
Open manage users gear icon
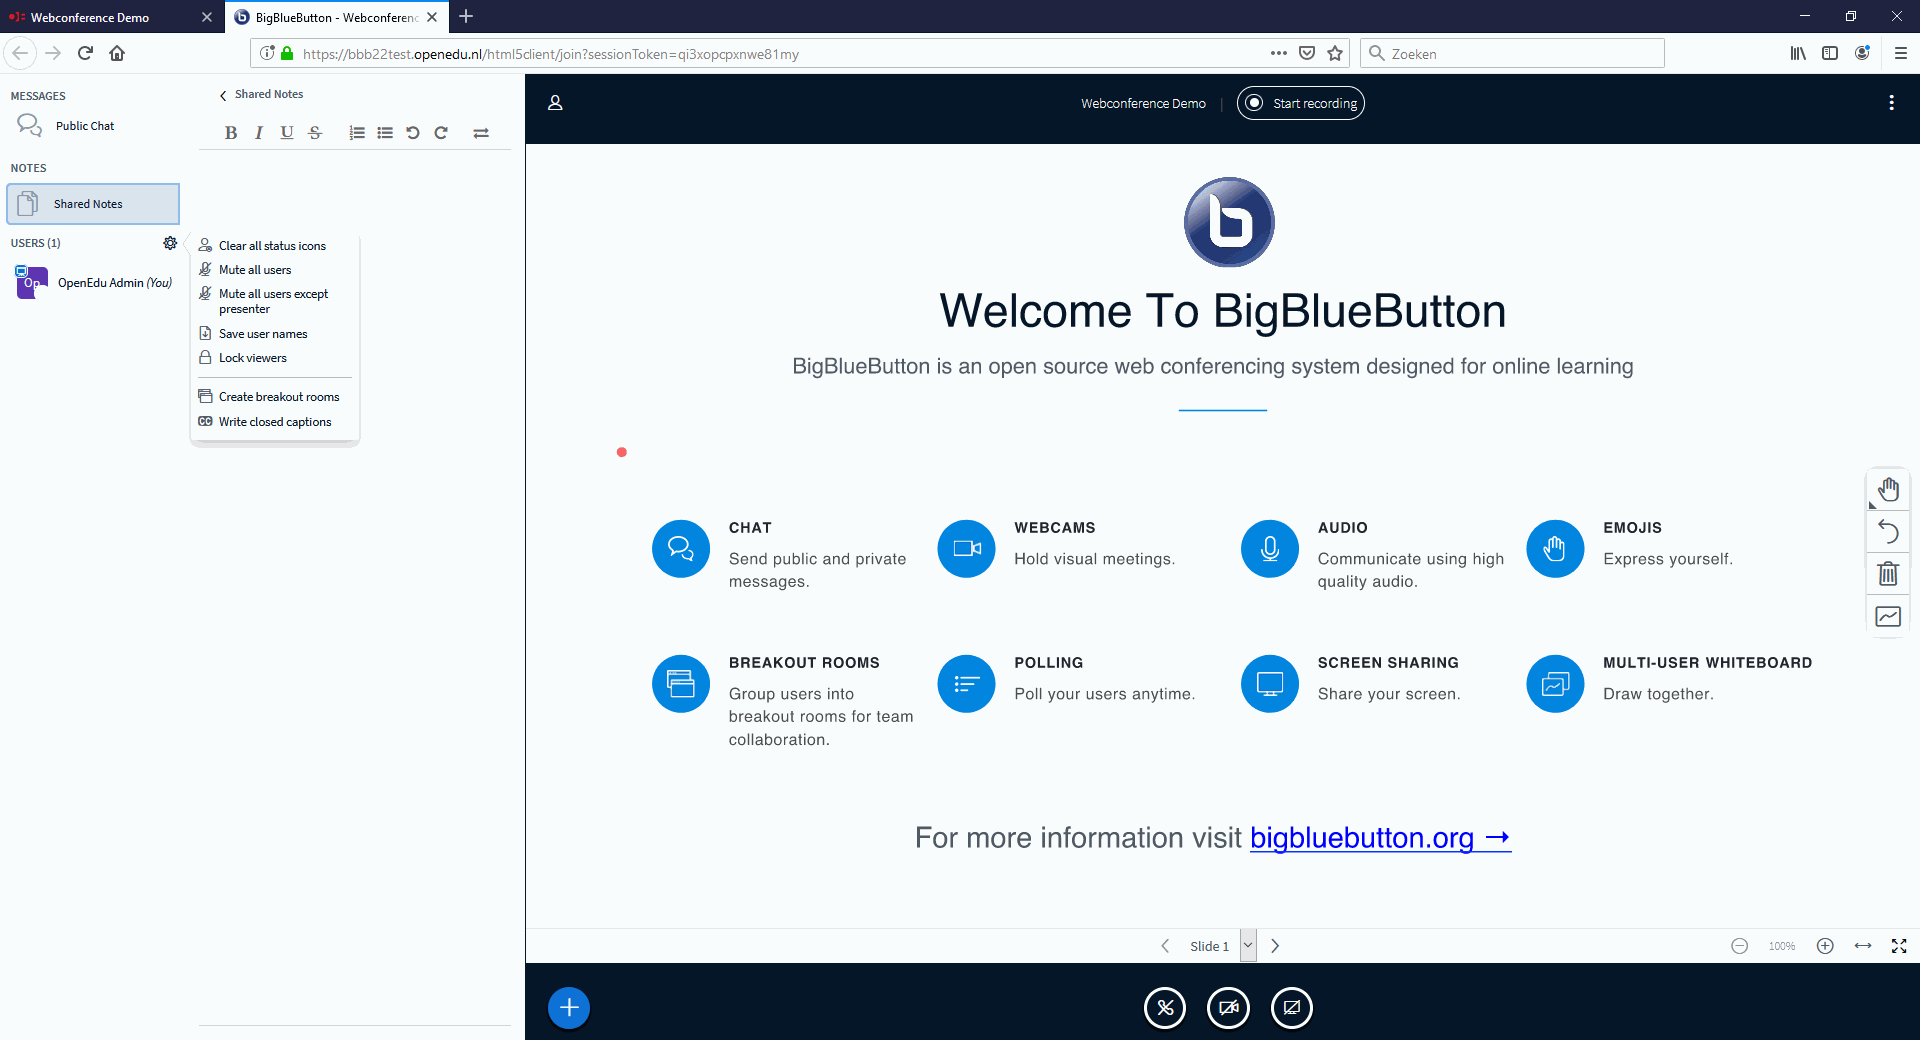(170, 243)
